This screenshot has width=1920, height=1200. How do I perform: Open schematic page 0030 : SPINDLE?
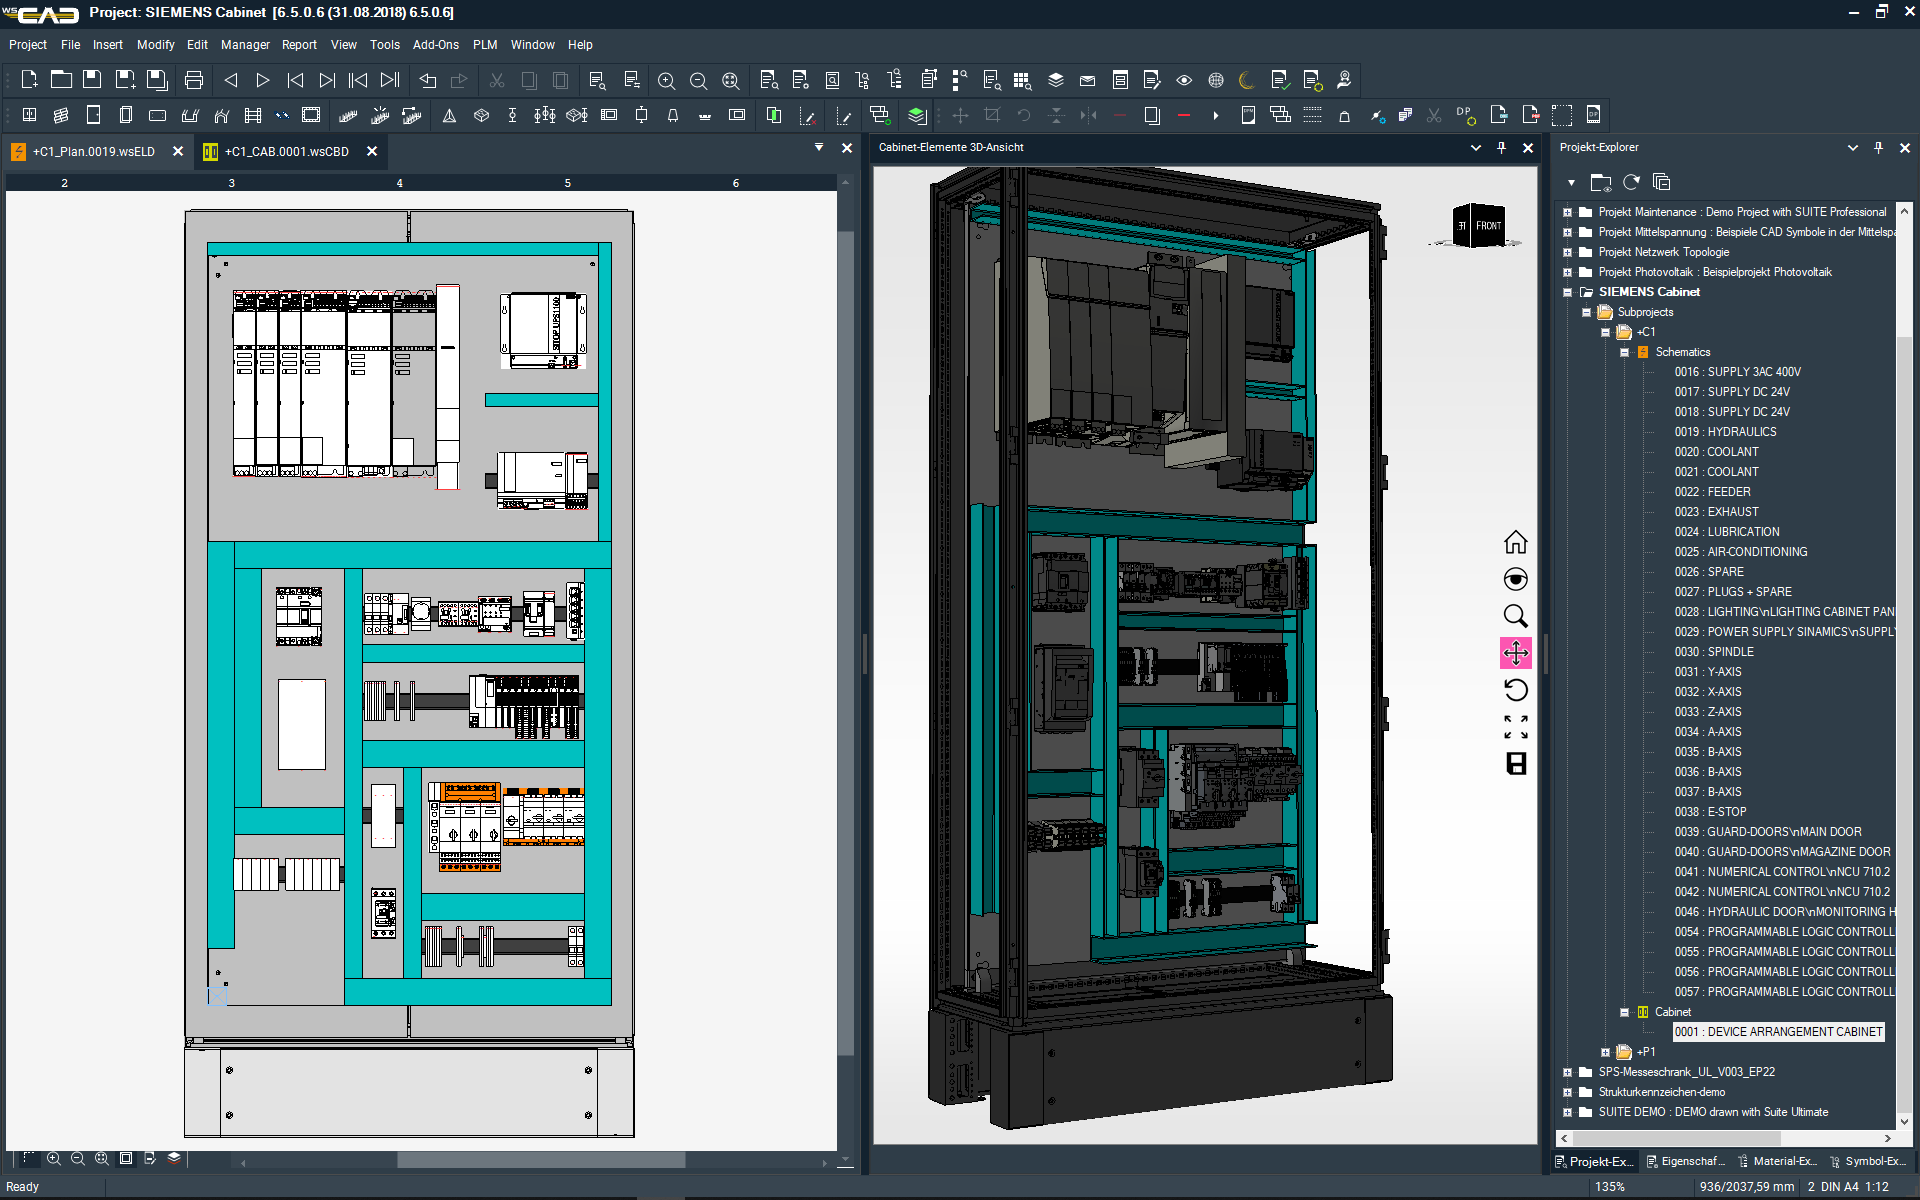coord(1712,651)
